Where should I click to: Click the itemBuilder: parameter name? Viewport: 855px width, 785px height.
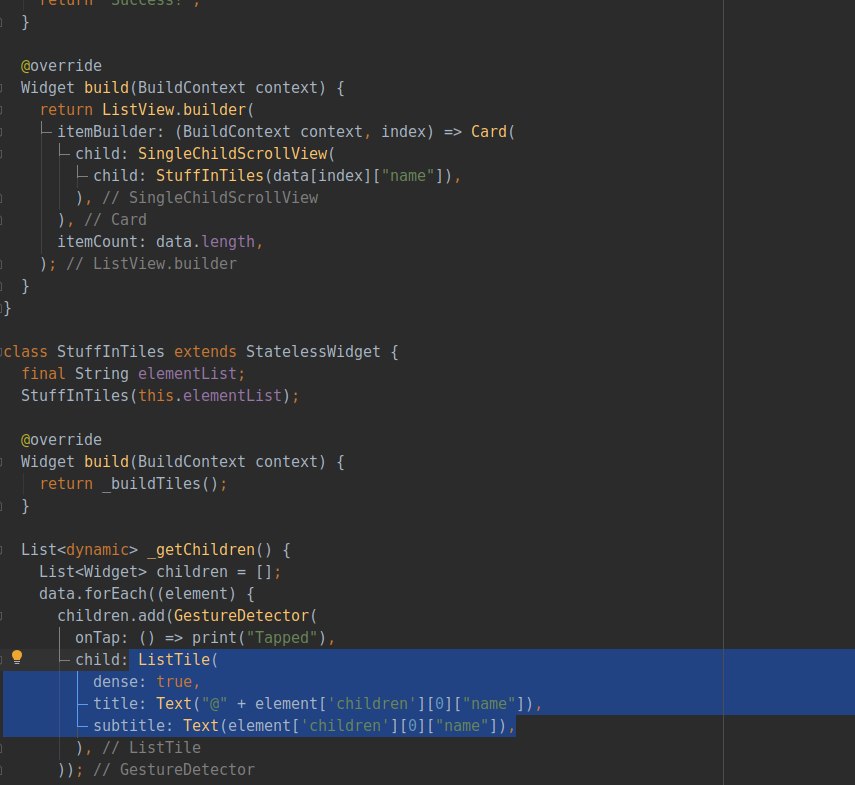110,132
